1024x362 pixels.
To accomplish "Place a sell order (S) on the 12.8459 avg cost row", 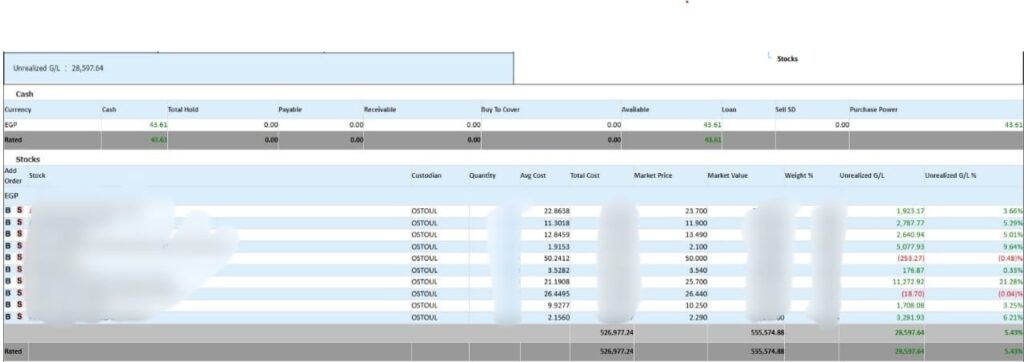I will click(x=19, y=234).
